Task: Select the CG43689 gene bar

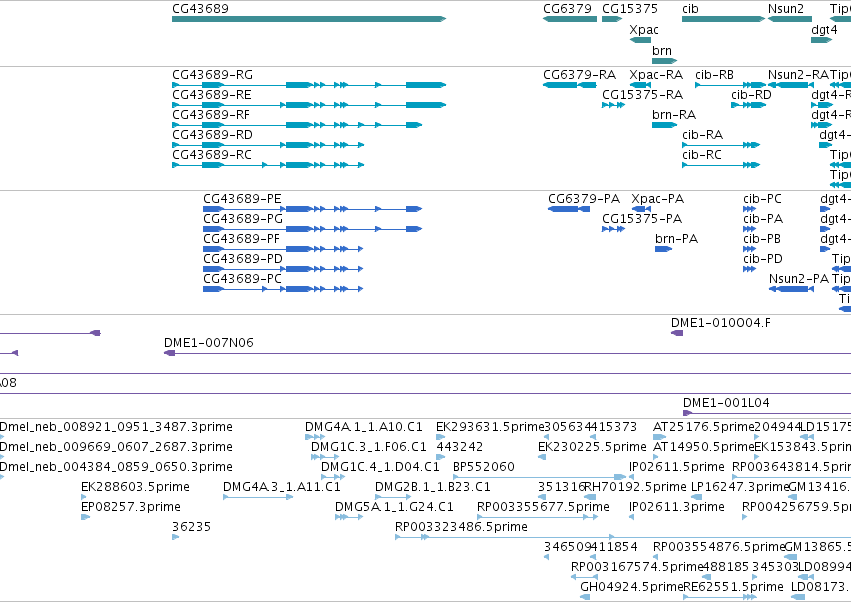Action: 309,19
